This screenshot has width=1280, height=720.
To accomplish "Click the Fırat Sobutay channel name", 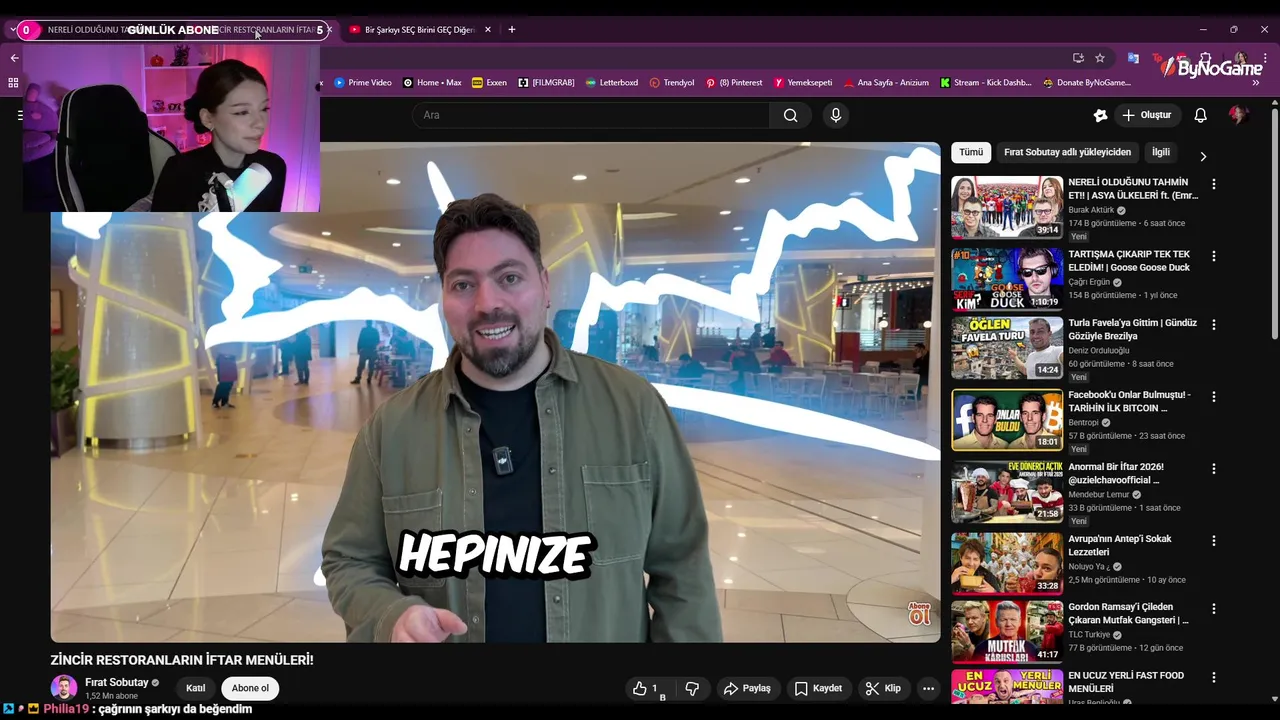I will [116, 682].
